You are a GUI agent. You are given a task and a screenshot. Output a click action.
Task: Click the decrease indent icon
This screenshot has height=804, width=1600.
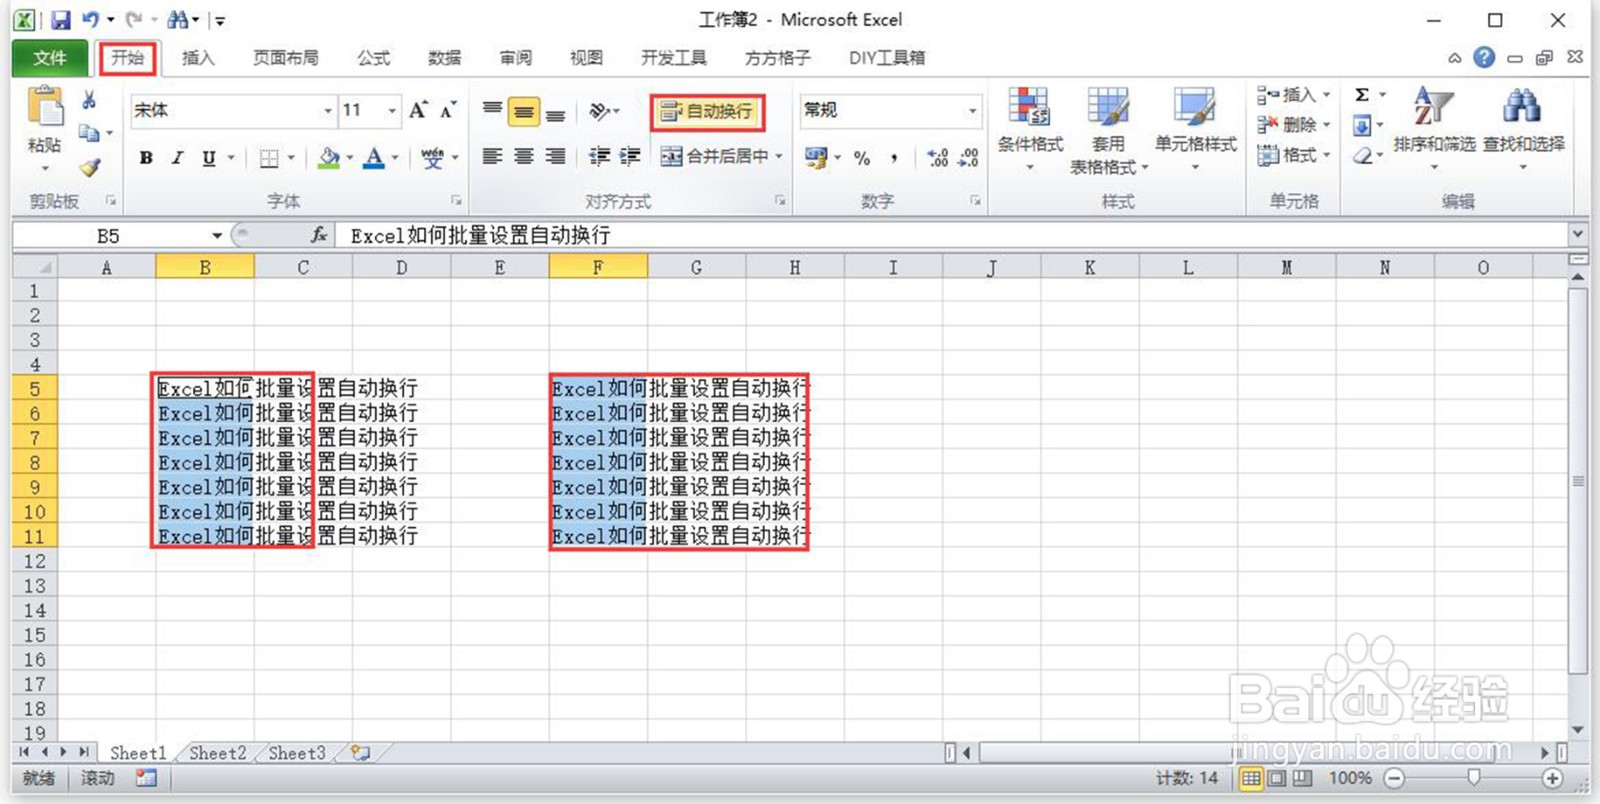[599, 156]
